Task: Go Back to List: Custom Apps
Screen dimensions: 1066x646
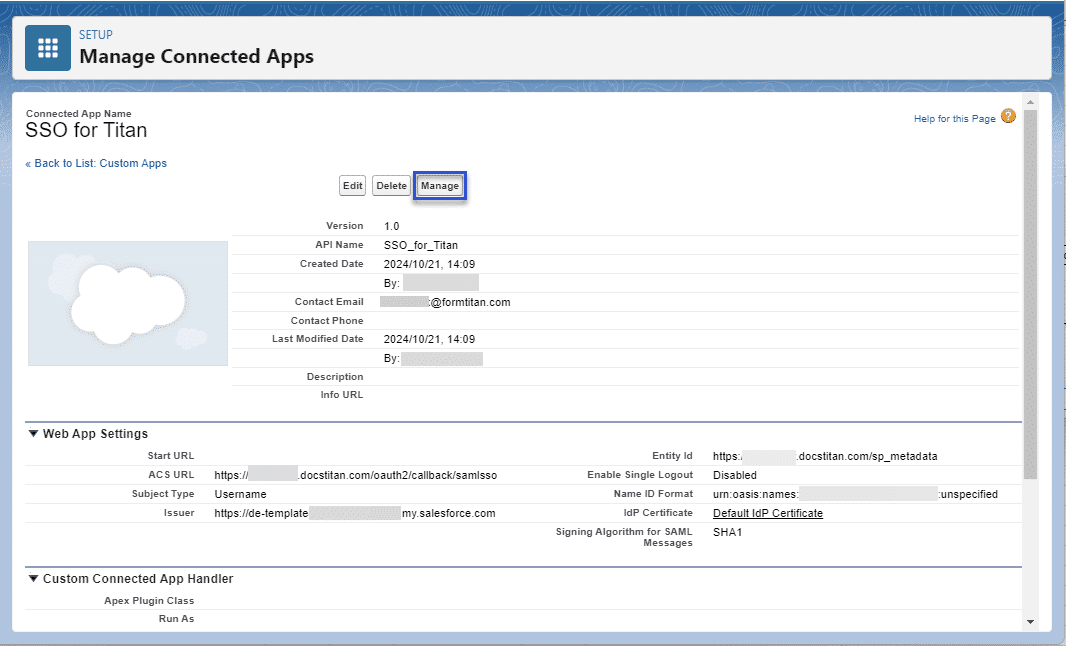Action: [96, 162]
